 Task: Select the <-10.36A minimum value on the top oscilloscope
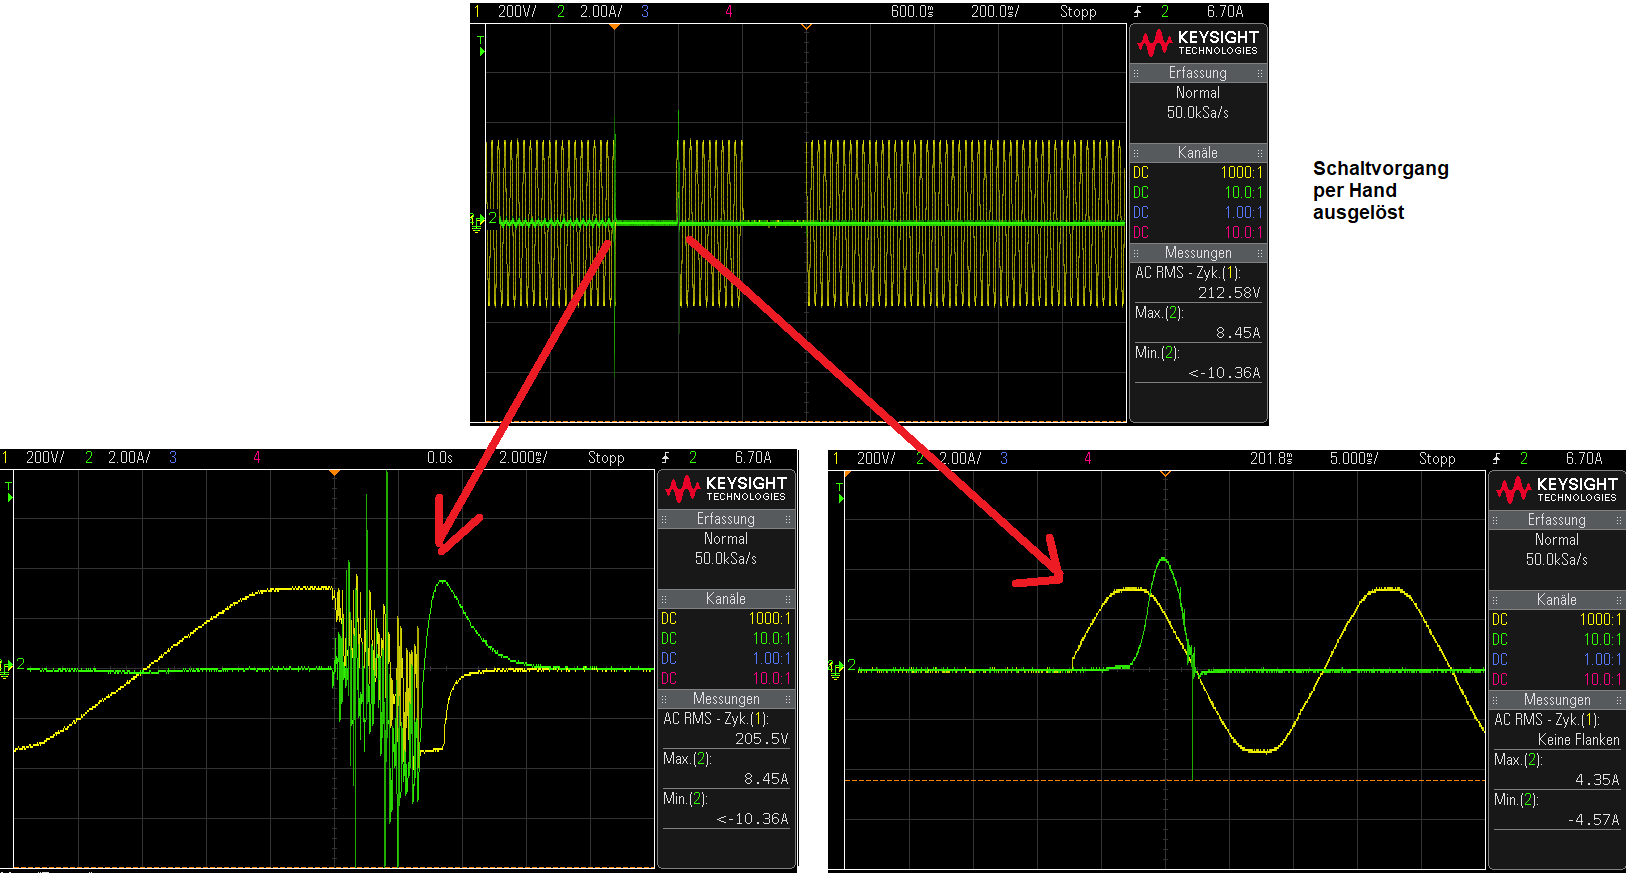[1224, 373]
